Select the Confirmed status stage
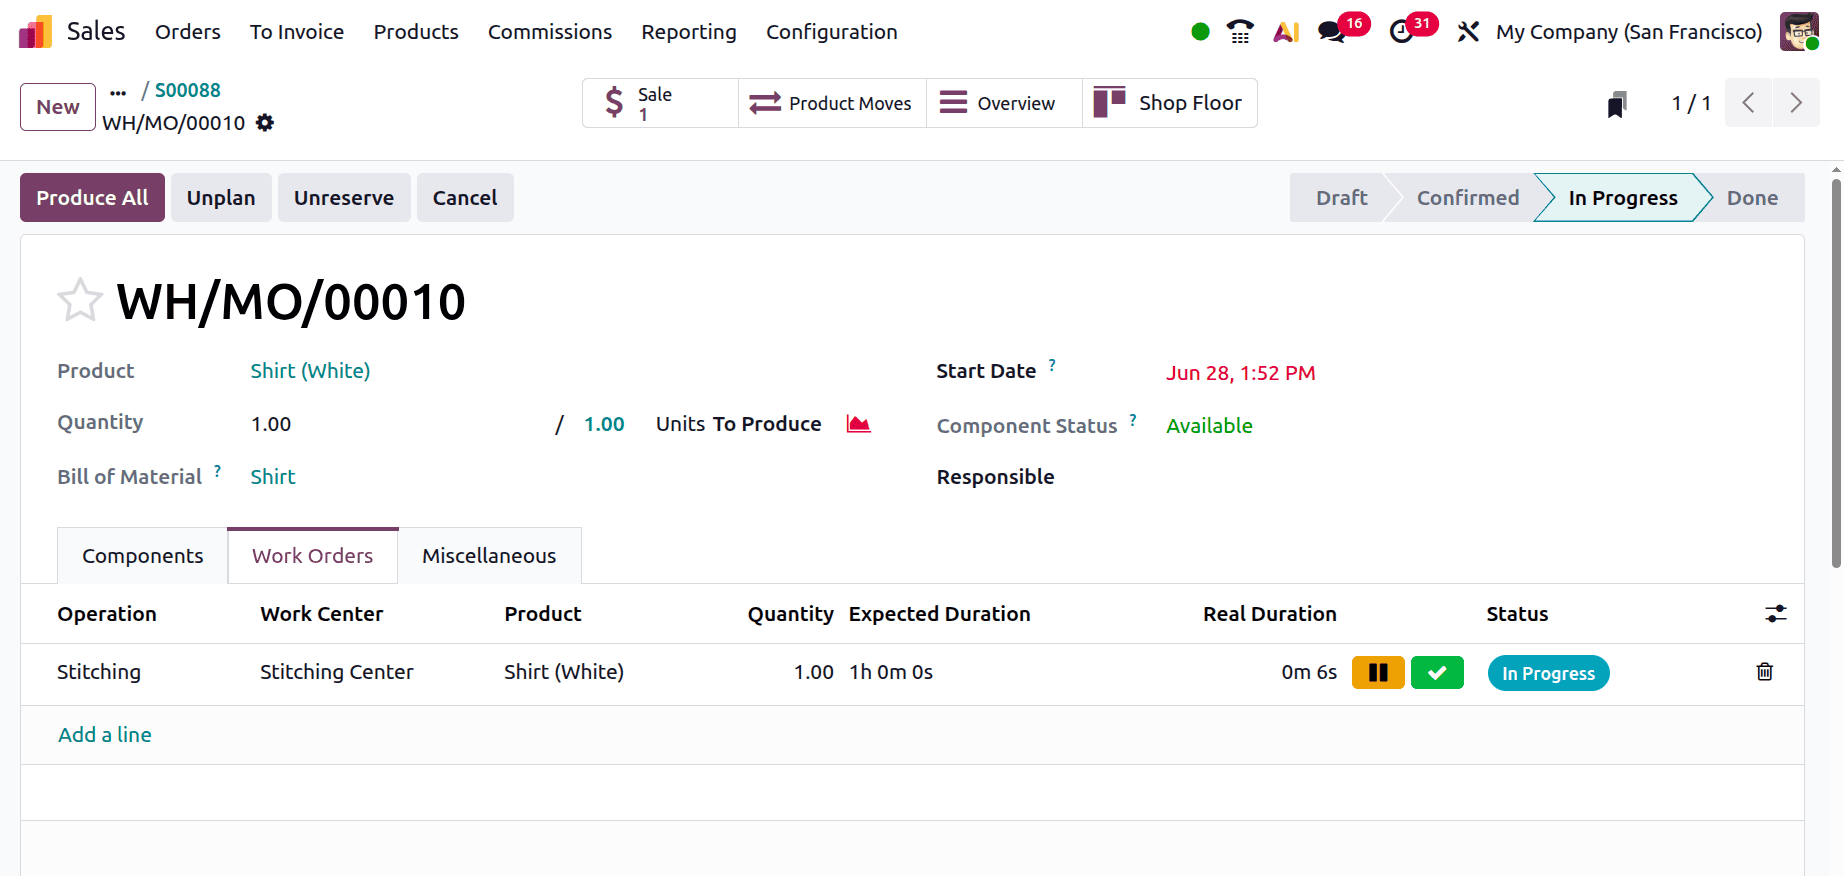This screenshot has width=1844, height=876. coord(1467,198)
